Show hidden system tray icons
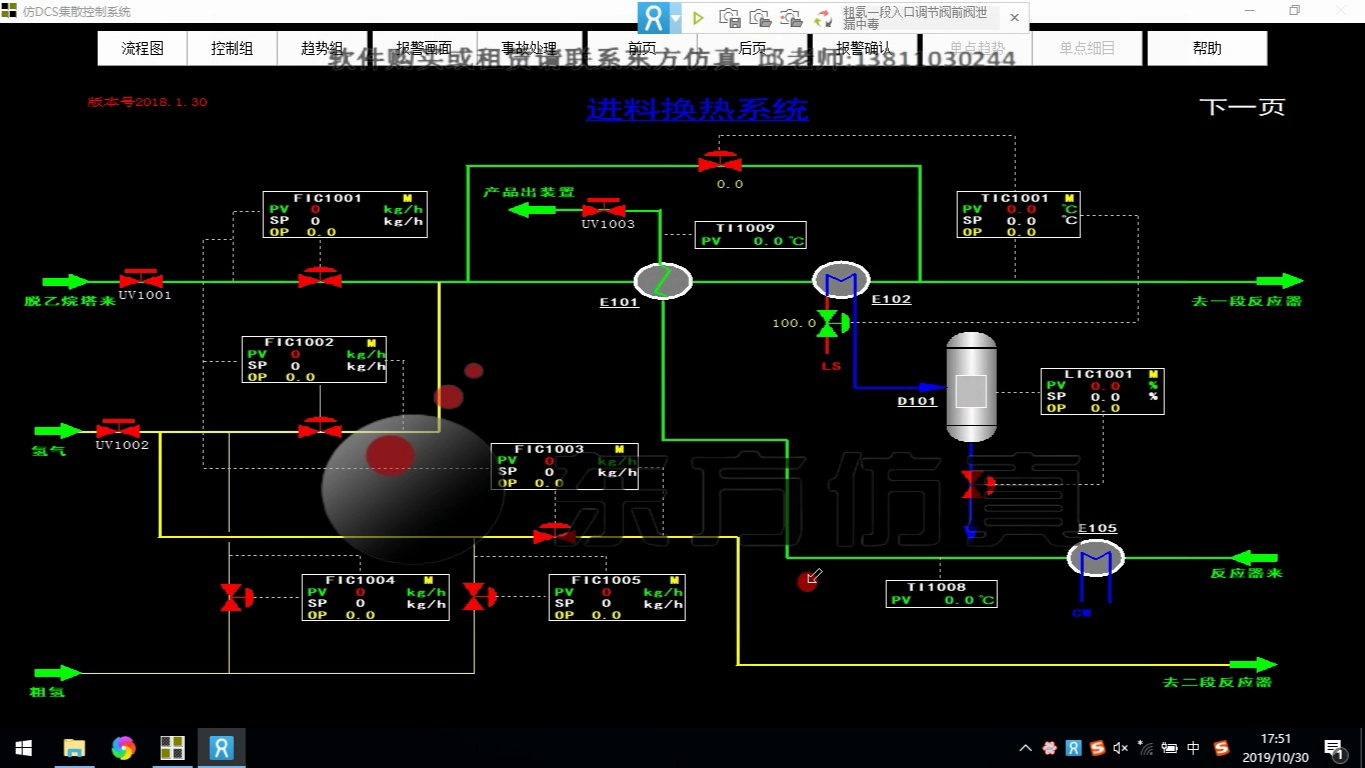1365x768 pixels. click(1026, 748)
